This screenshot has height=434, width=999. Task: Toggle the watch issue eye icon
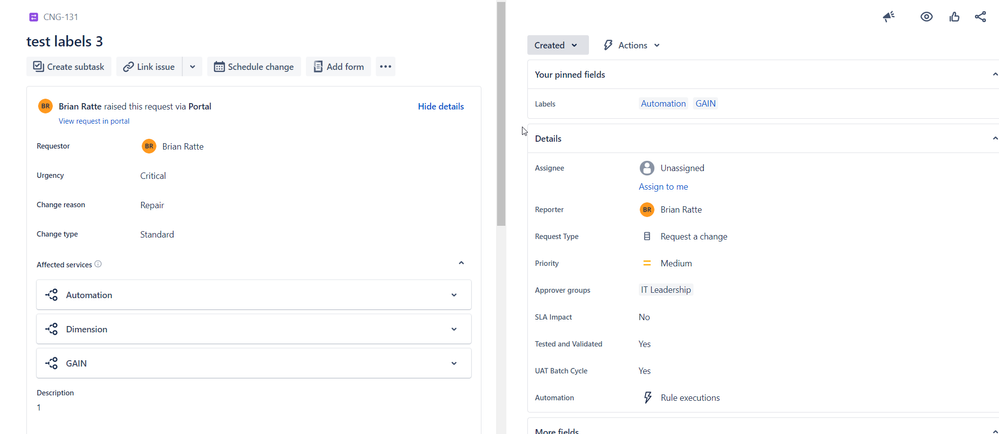click(926, 17)
